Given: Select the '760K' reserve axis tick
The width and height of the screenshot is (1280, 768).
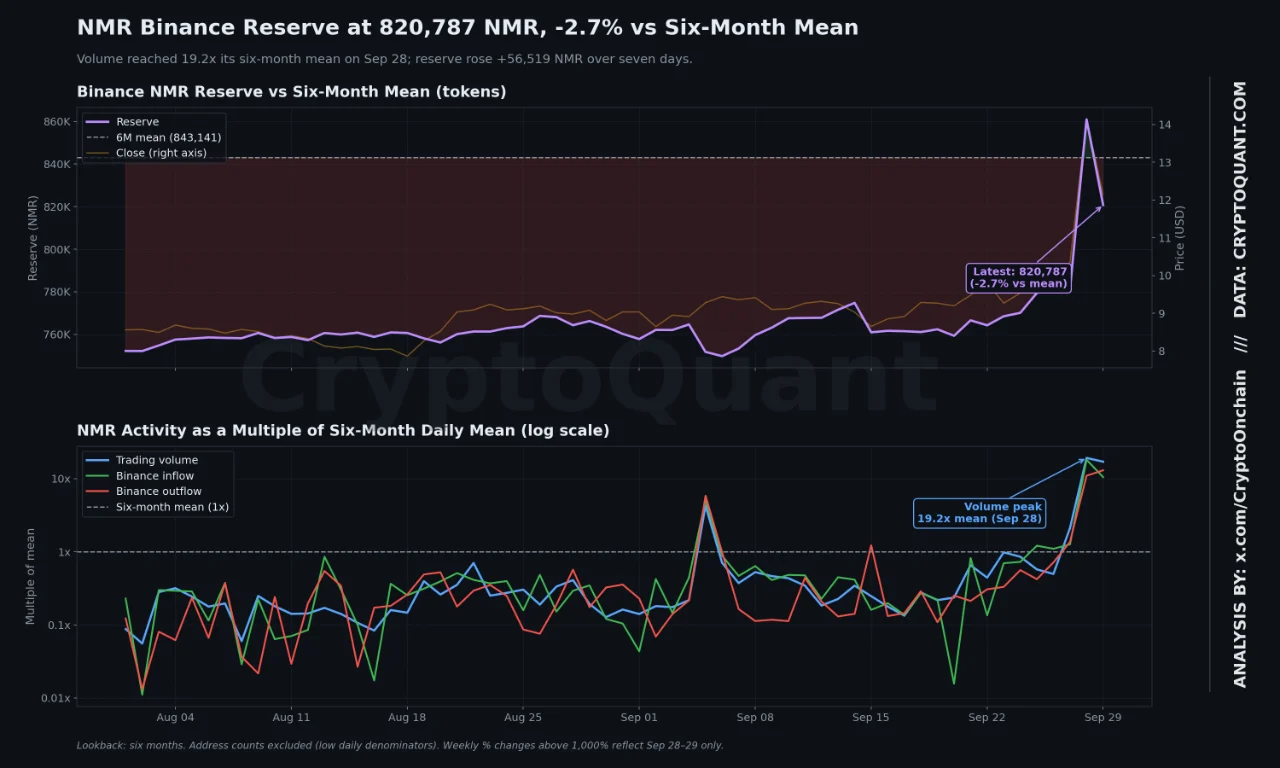Looking at the screenshot, I should click(56, 335).
